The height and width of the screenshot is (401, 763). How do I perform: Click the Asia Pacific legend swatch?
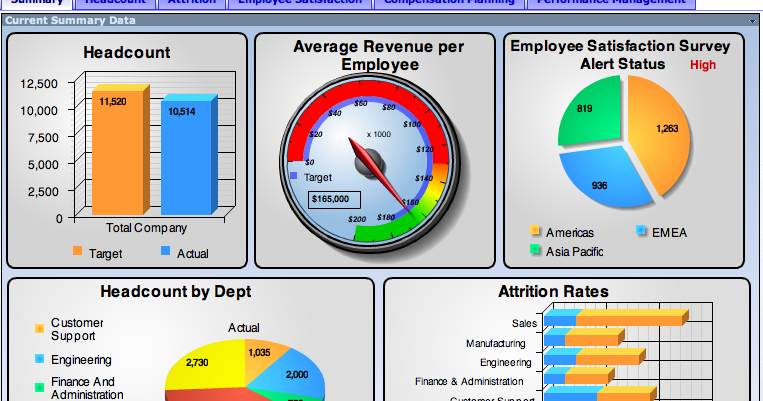pos(535,249)
